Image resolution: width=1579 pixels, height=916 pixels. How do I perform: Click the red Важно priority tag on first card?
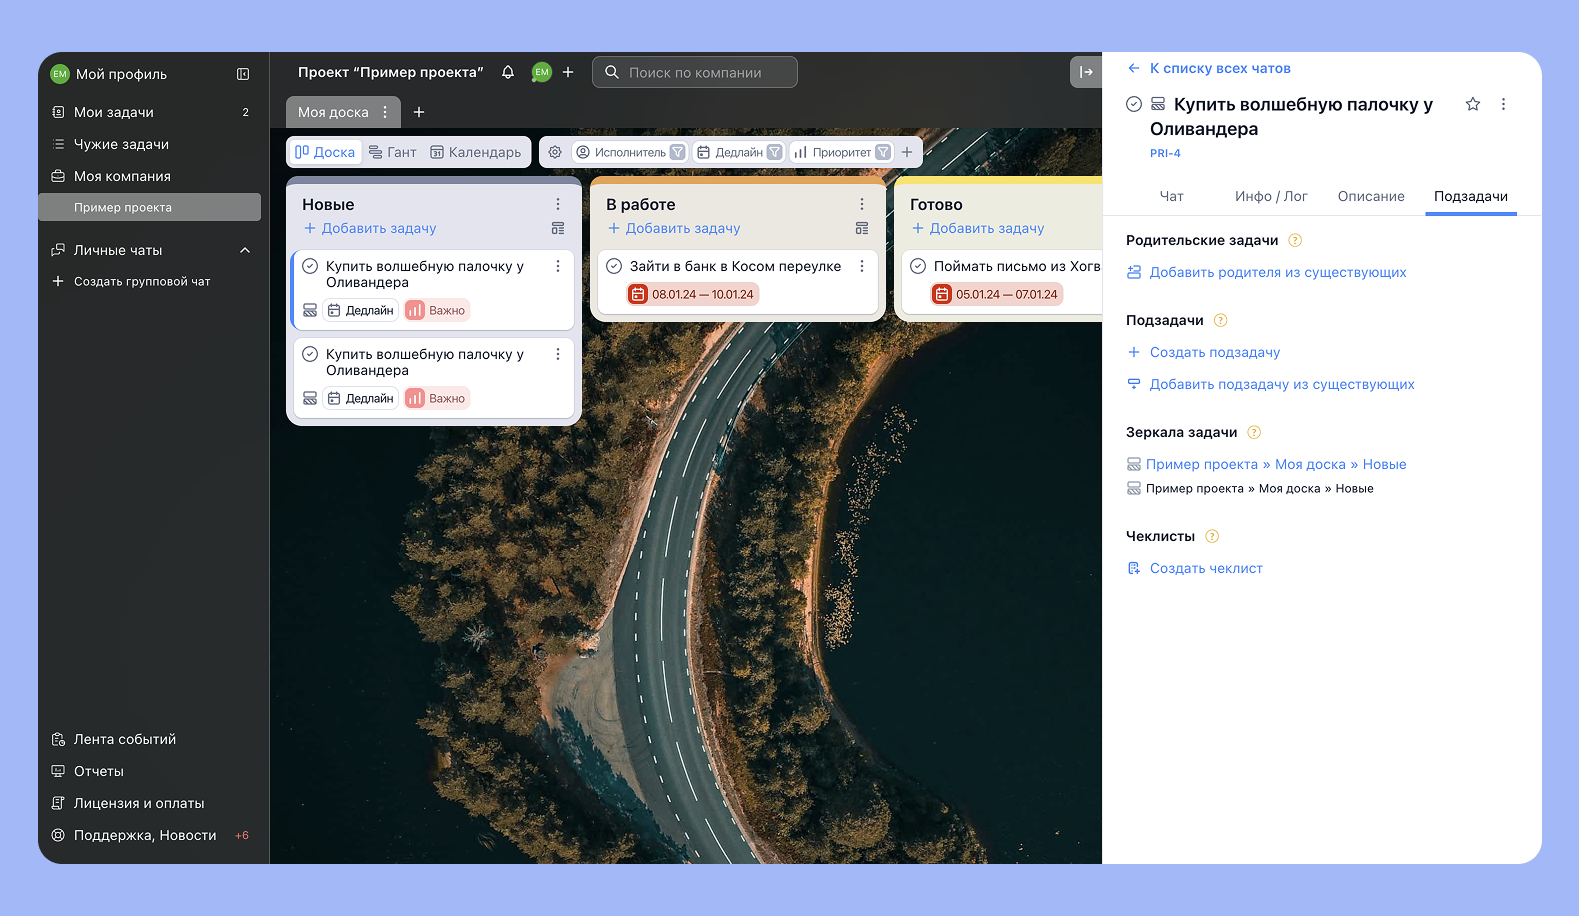[436, 310]
